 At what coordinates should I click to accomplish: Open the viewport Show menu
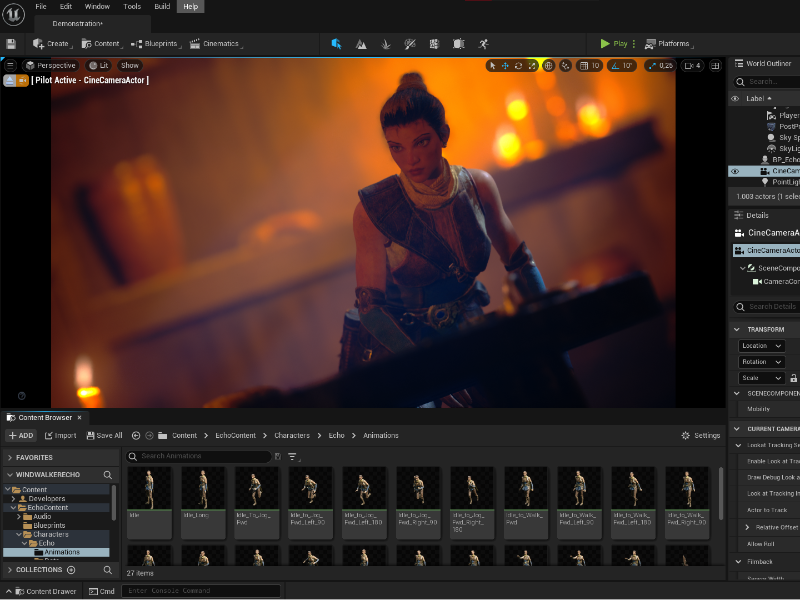(x=130, y=65)
